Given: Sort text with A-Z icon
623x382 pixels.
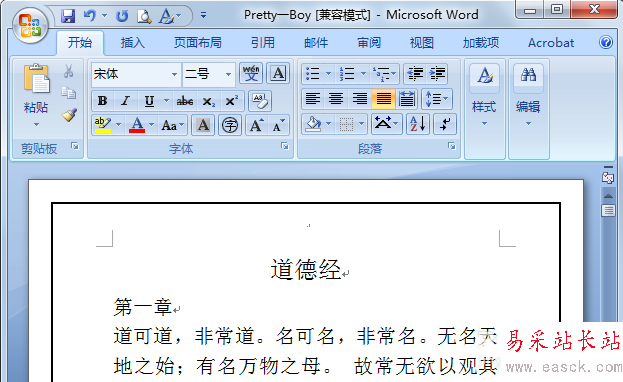Looking at the screenshot, I should [x=417, y=124].
